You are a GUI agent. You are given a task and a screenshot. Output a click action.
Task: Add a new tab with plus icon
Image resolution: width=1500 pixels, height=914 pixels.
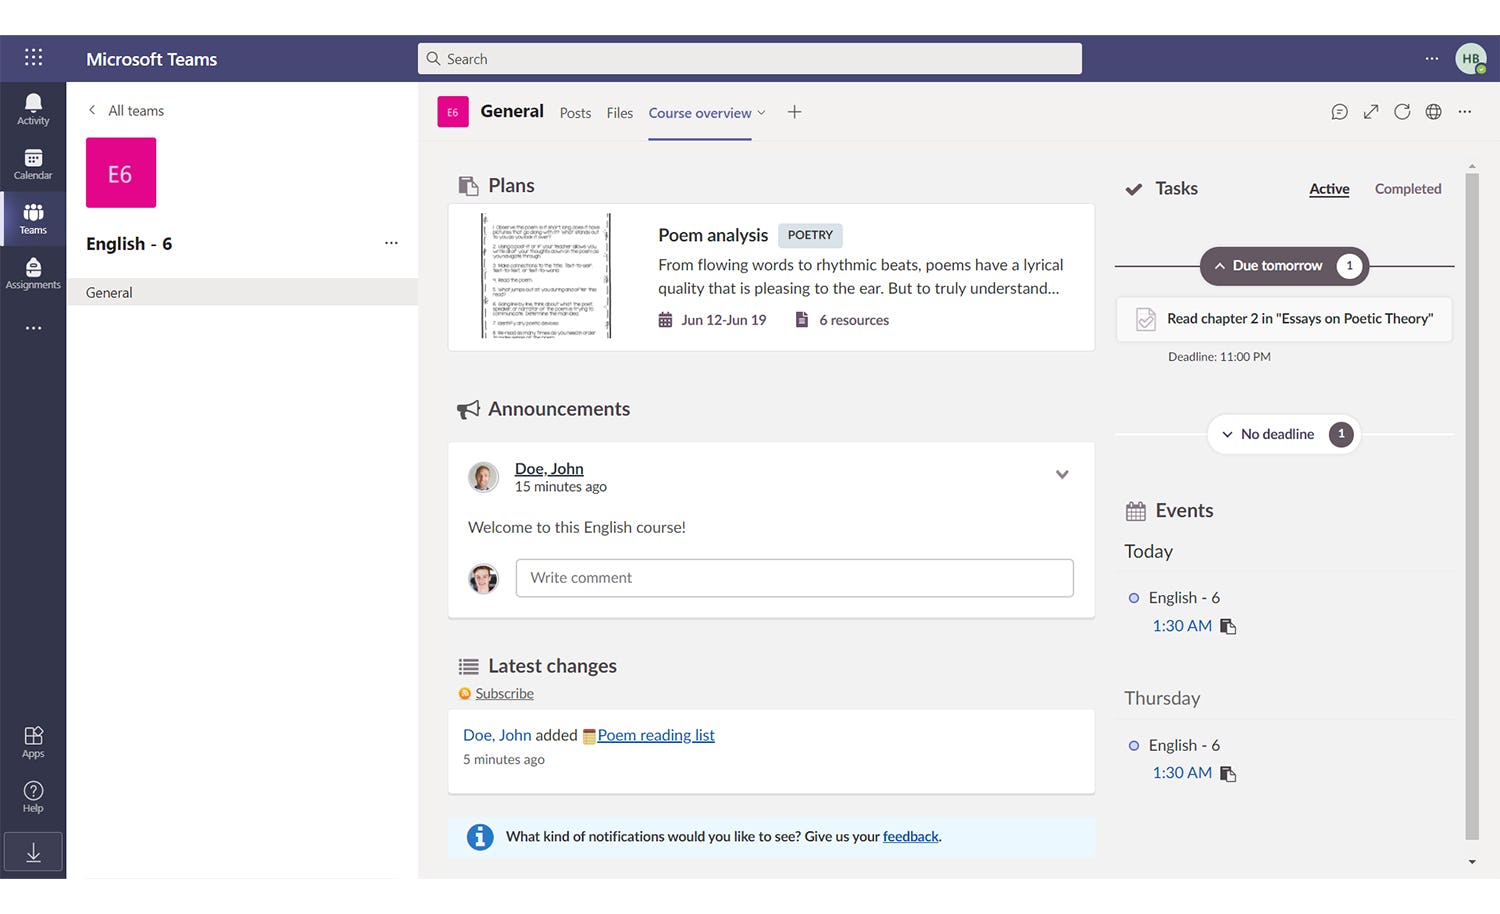(x=794, y=112)
